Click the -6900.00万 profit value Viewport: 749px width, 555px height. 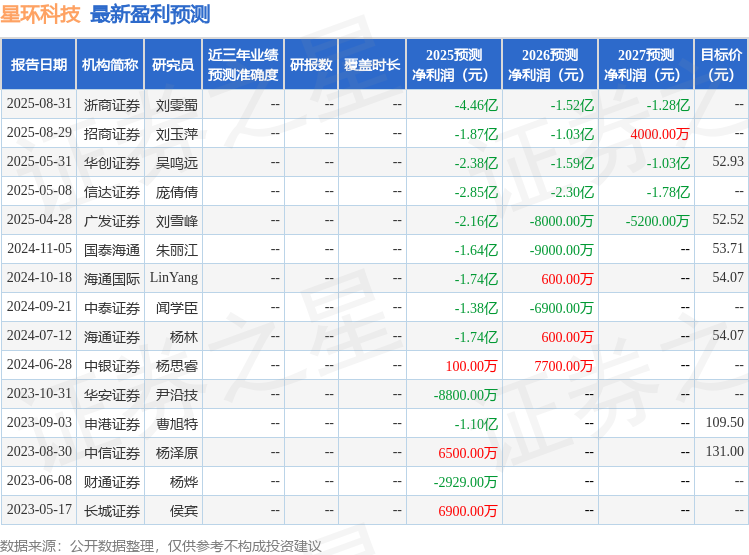561,308
